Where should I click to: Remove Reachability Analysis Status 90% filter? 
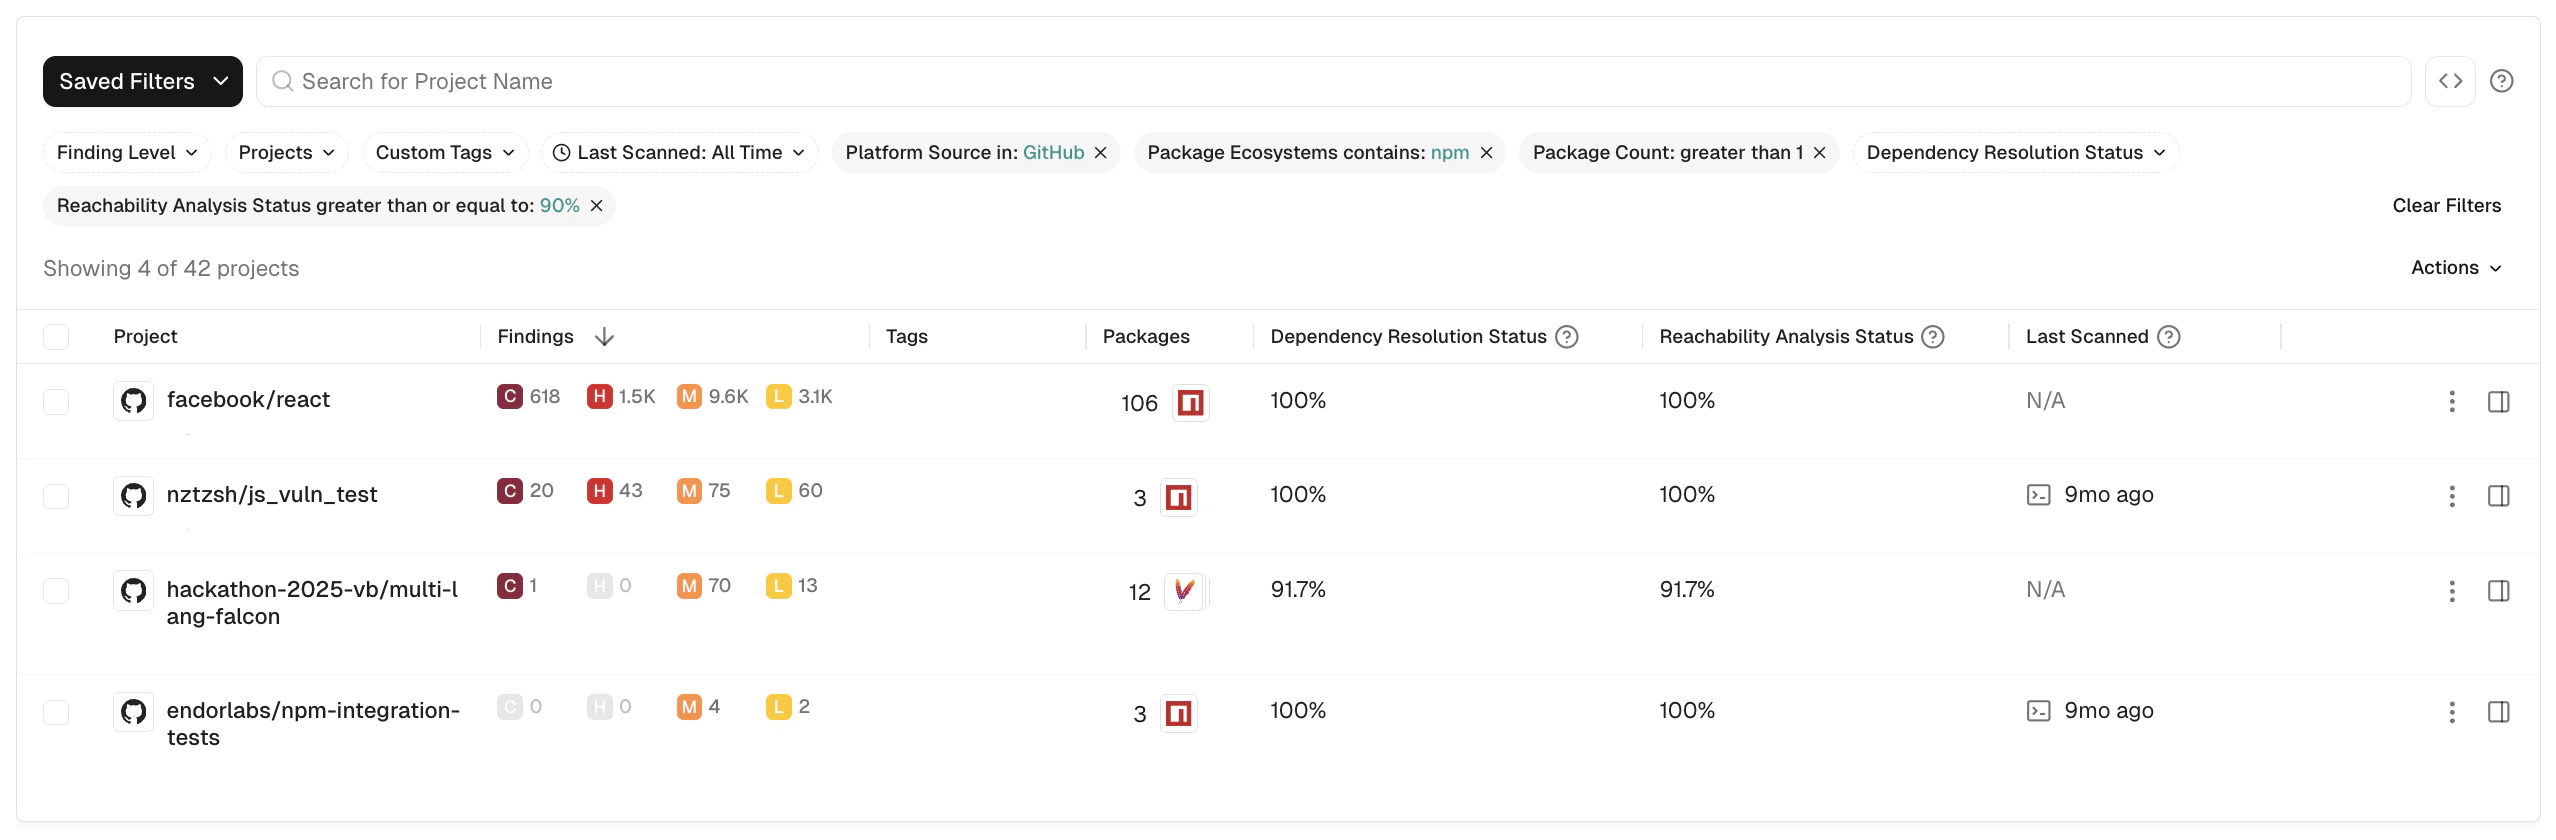tap(596, 205)
